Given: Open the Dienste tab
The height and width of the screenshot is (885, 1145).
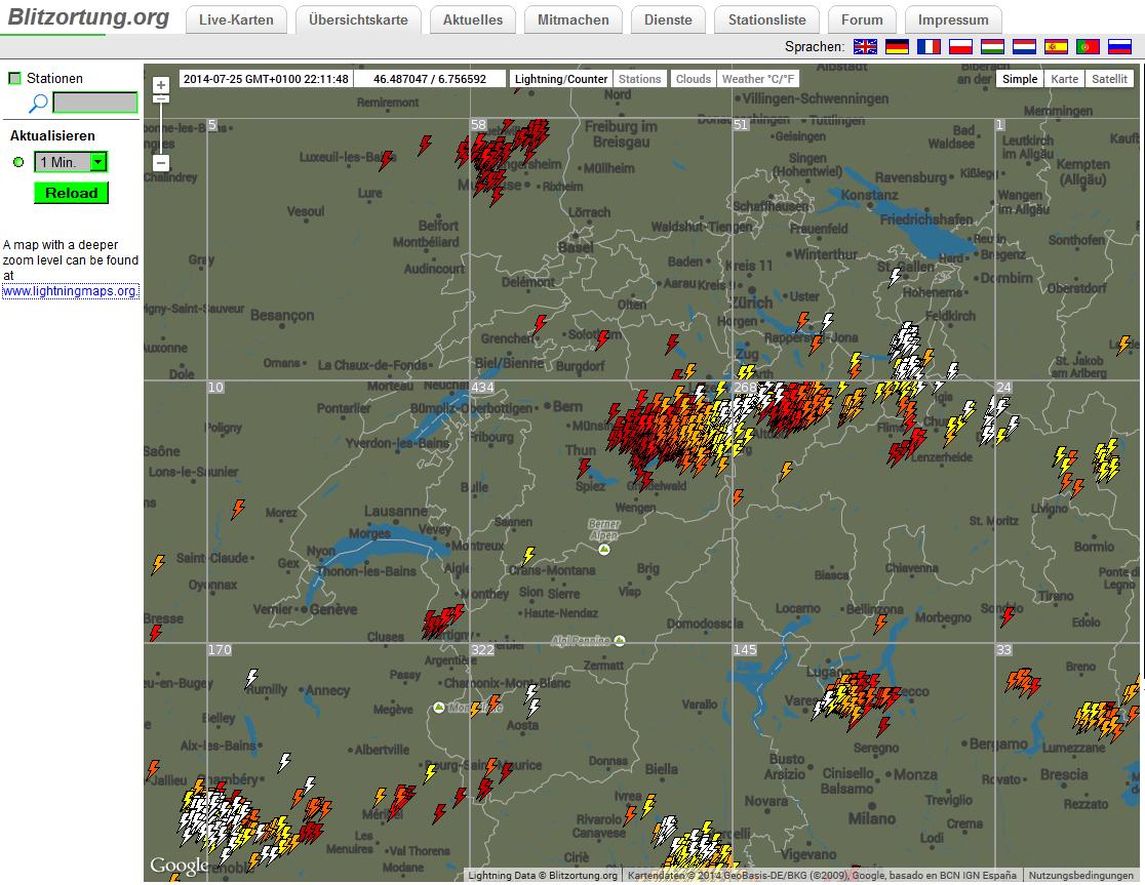Looking at the screenshot, I should pyautogui.click(x=668, y=20).
